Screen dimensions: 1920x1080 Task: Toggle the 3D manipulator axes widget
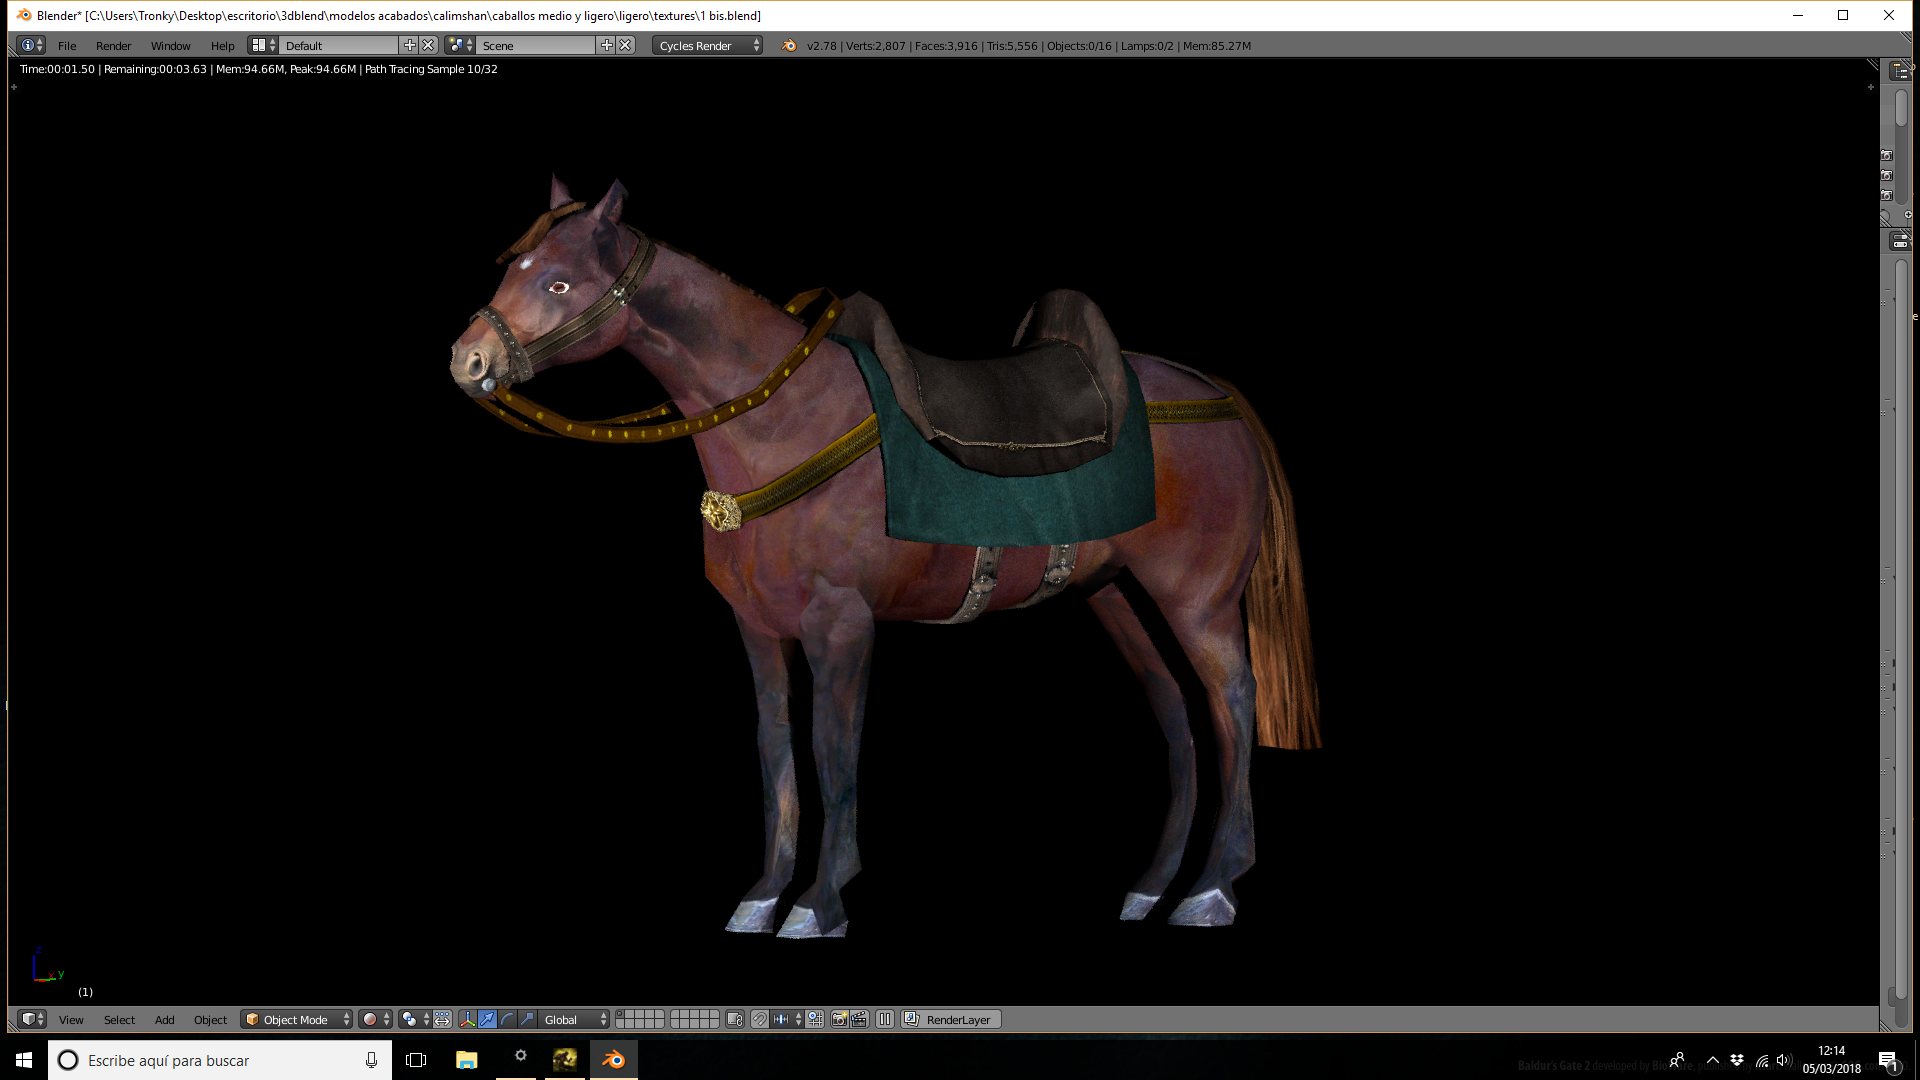(467, 1019)
